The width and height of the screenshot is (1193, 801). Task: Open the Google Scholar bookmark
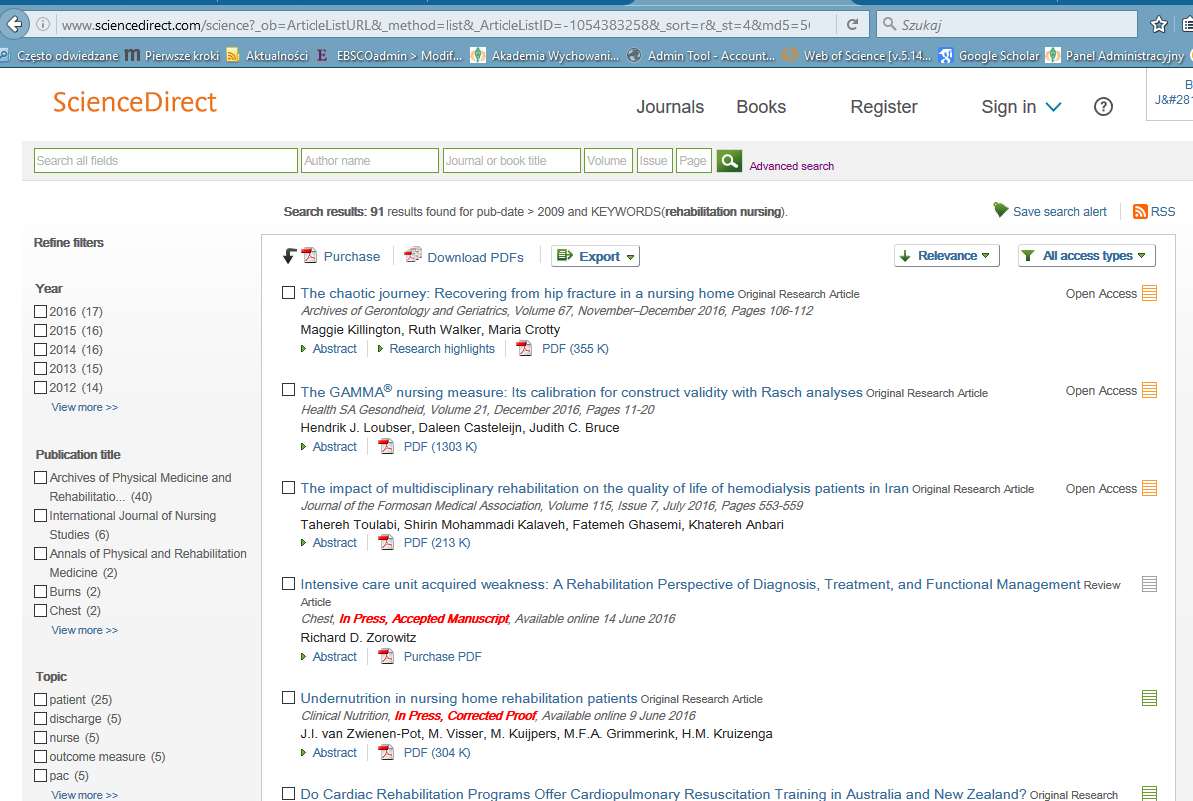click(x=989, y=56)
